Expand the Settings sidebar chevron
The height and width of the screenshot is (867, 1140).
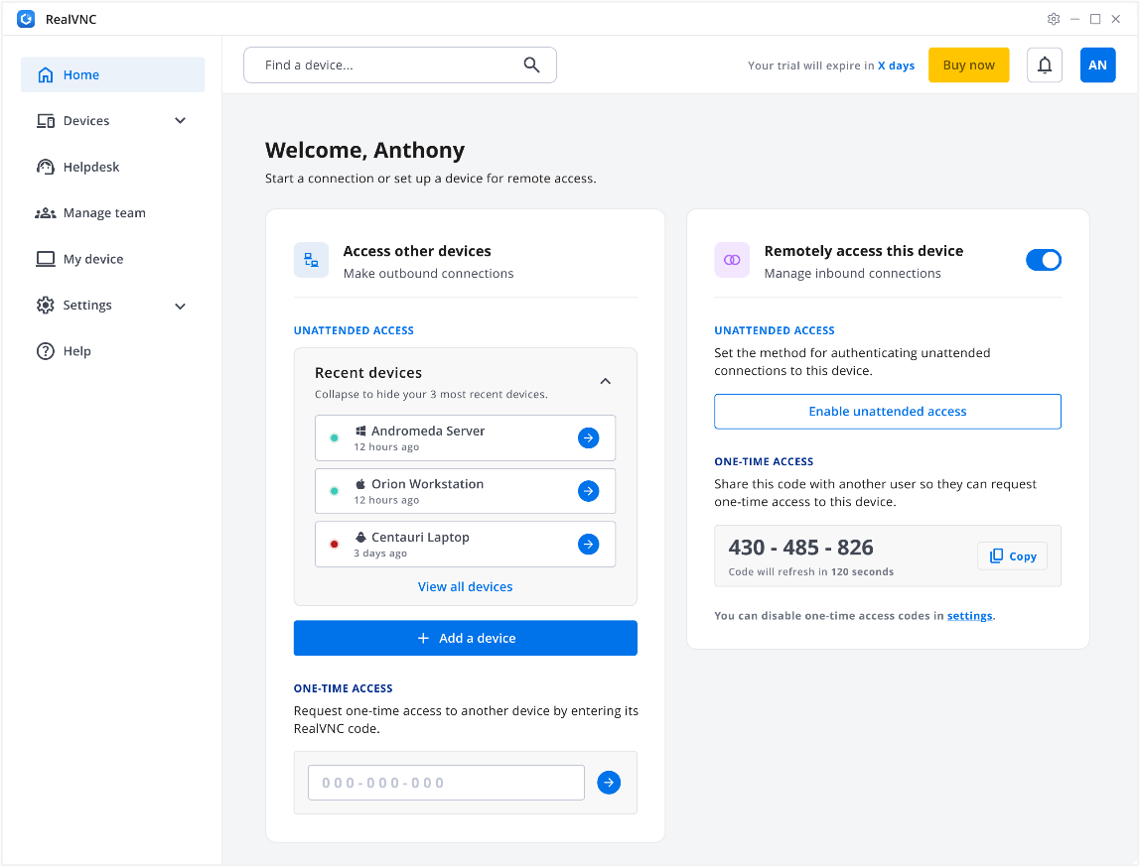(x=180, y=306)
